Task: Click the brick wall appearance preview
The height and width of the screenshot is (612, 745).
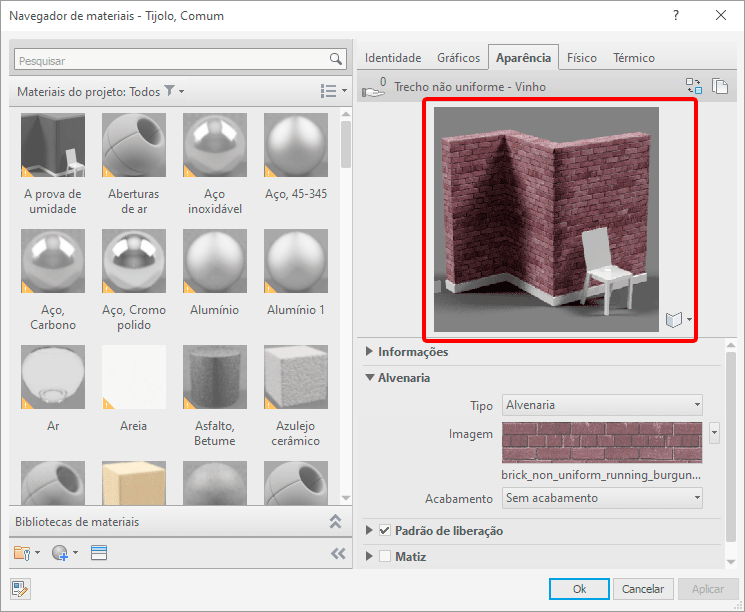Action: [x=546, y=219]
